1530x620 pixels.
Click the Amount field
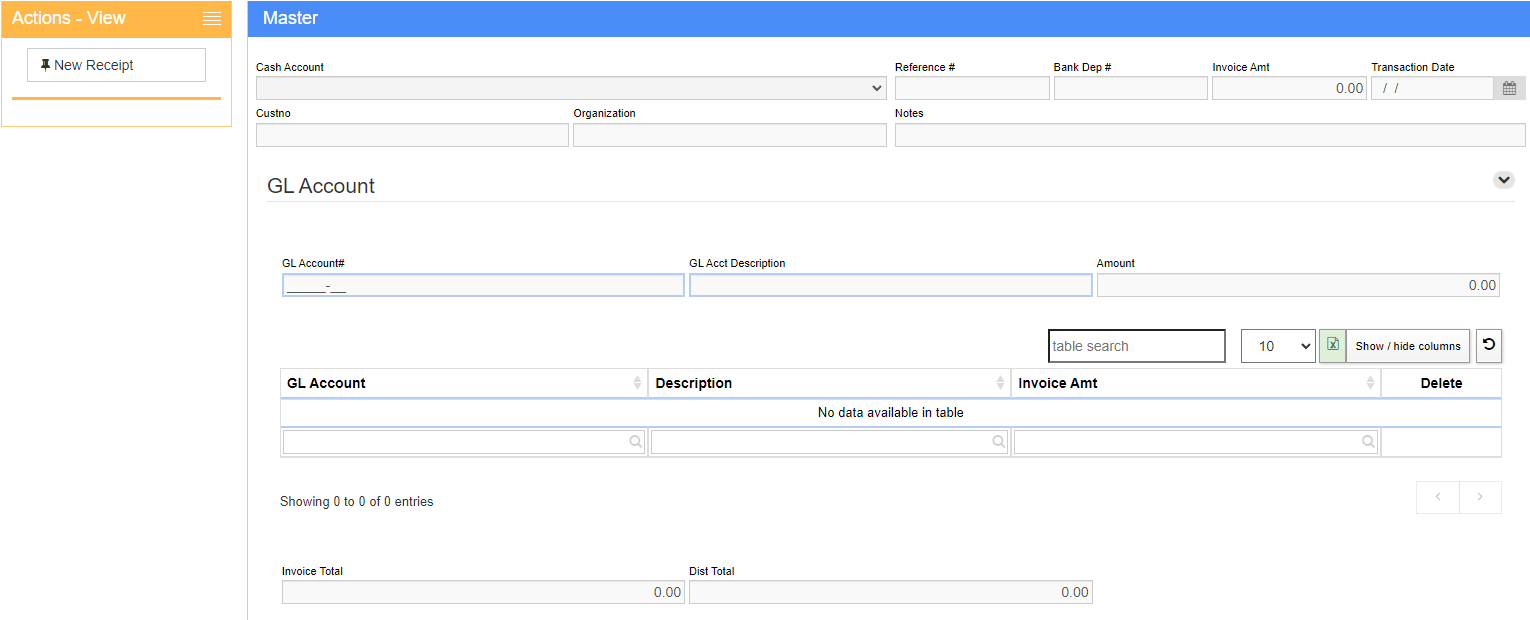(x=1299, y=285)
